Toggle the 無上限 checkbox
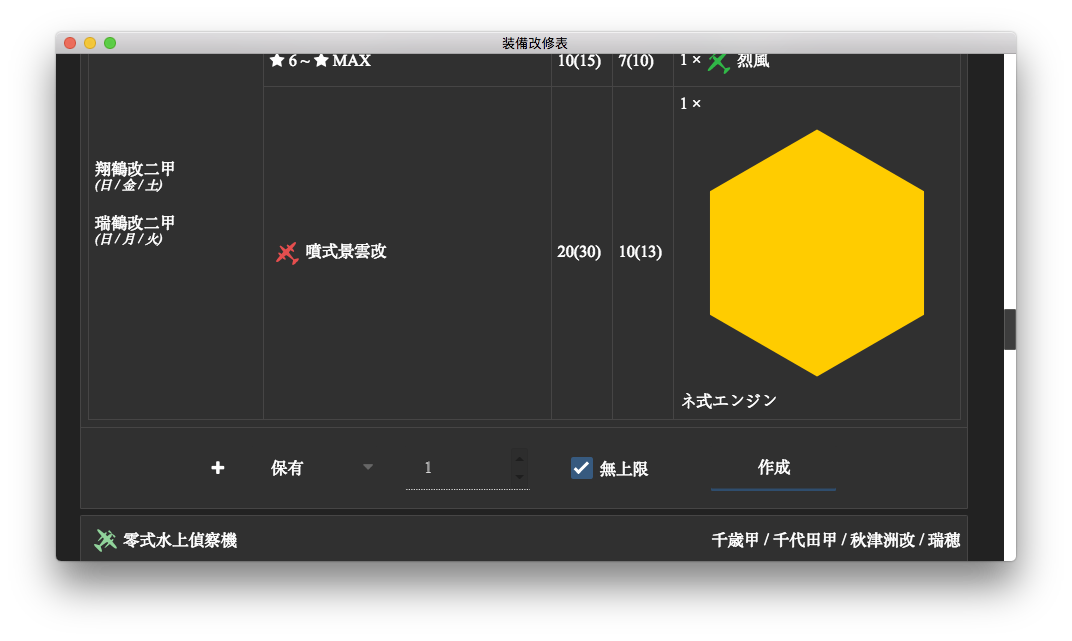Viewport: 1072px width, 641px height. tap(581, 468)
